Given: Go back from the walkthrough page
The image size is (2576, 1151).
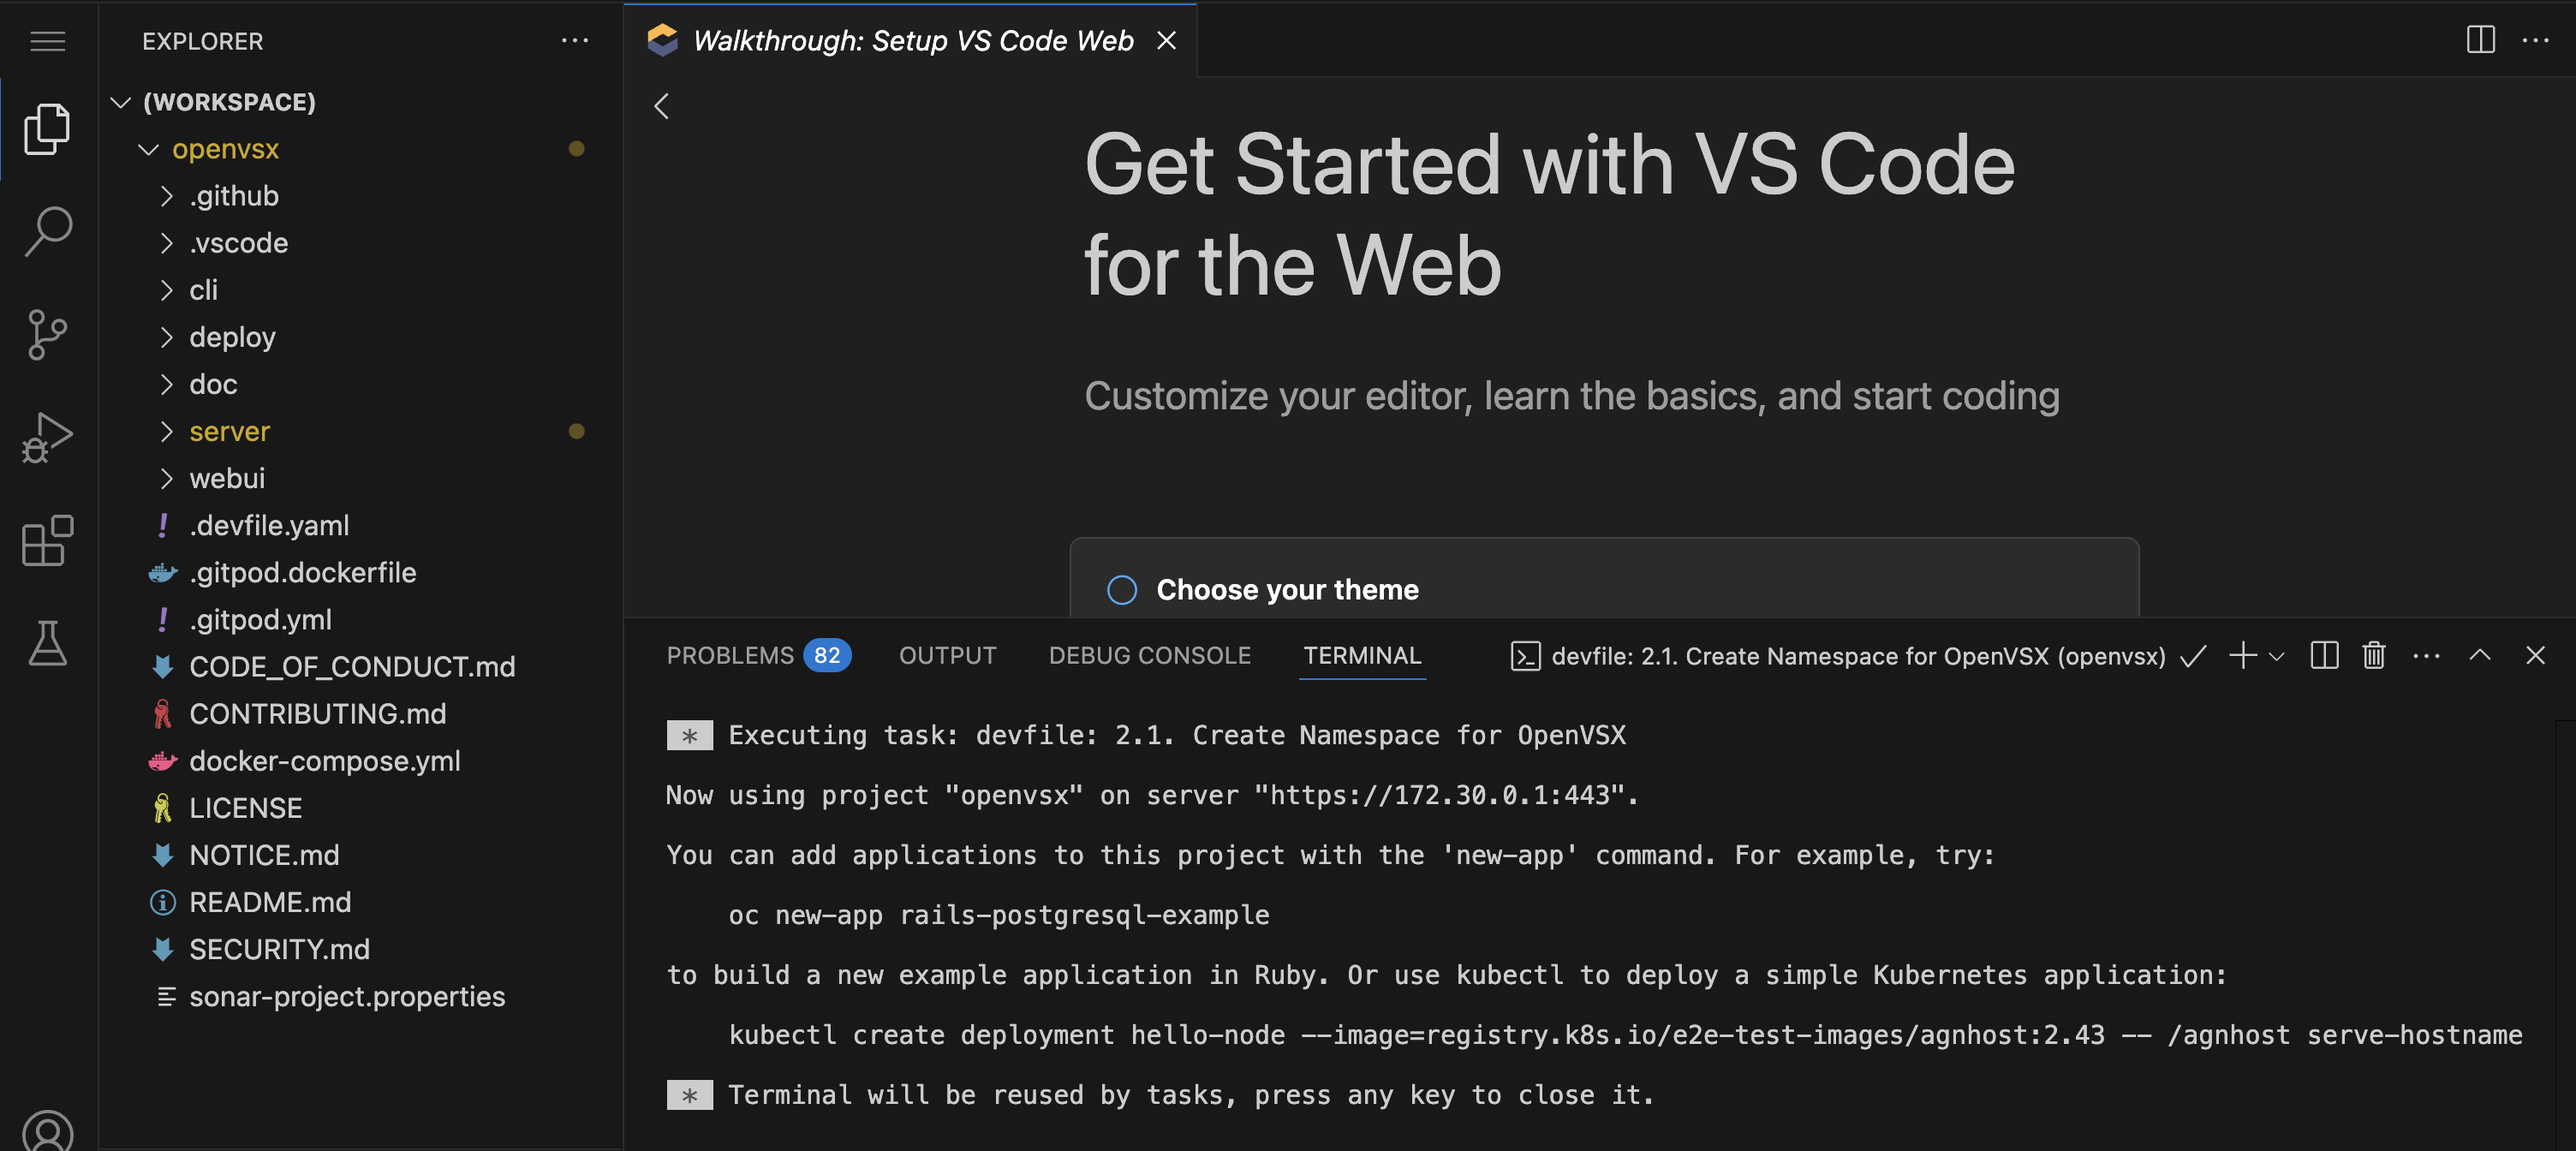Looking at the screenshot, I should point(661,106).
